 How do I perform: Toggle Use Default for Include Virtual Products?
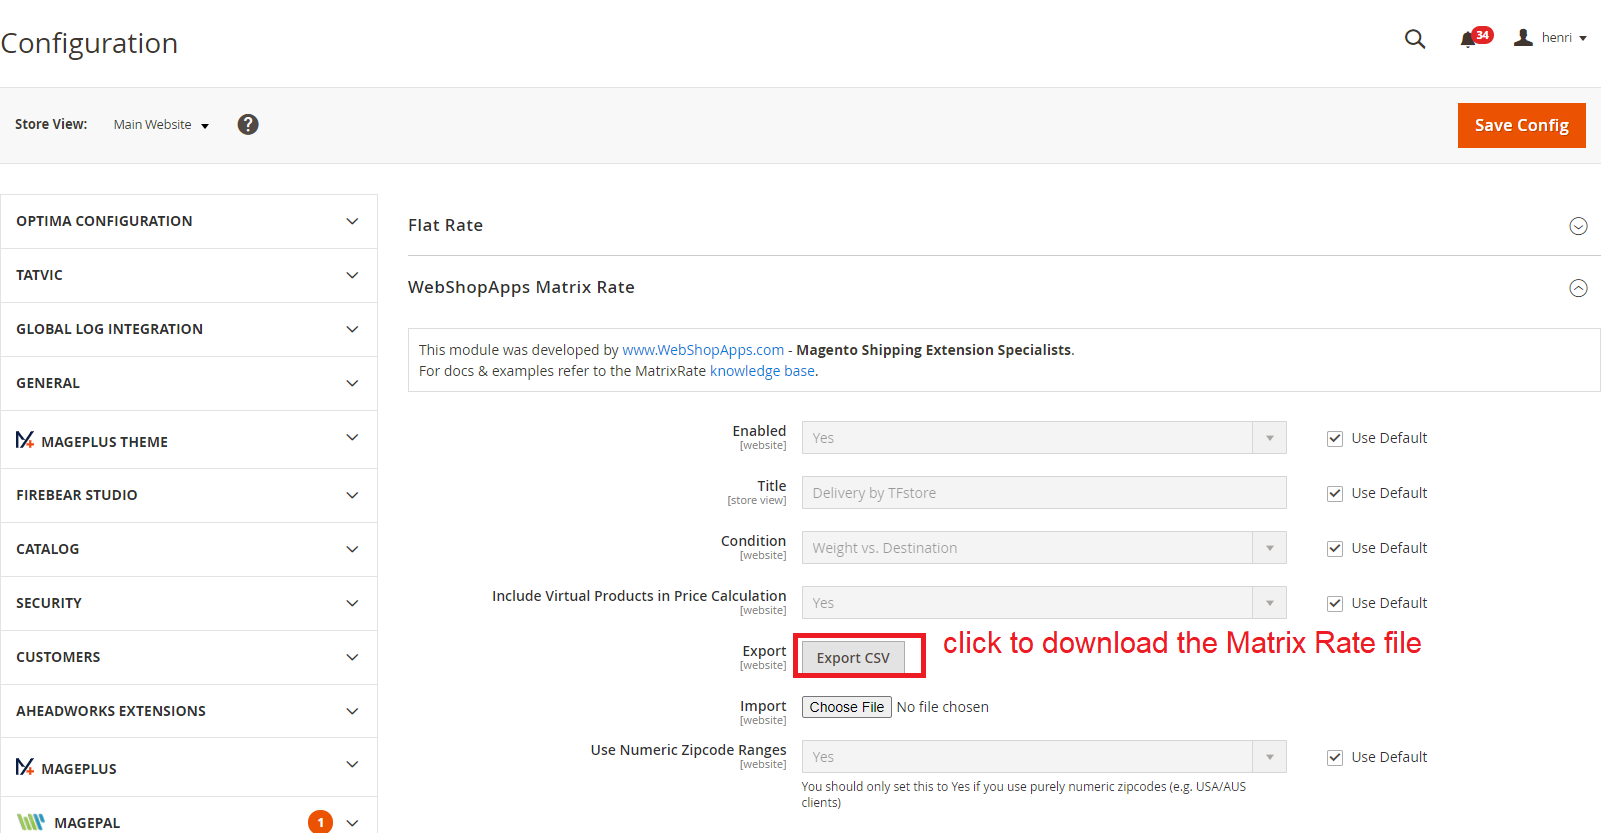click(x=1334, y=603)
